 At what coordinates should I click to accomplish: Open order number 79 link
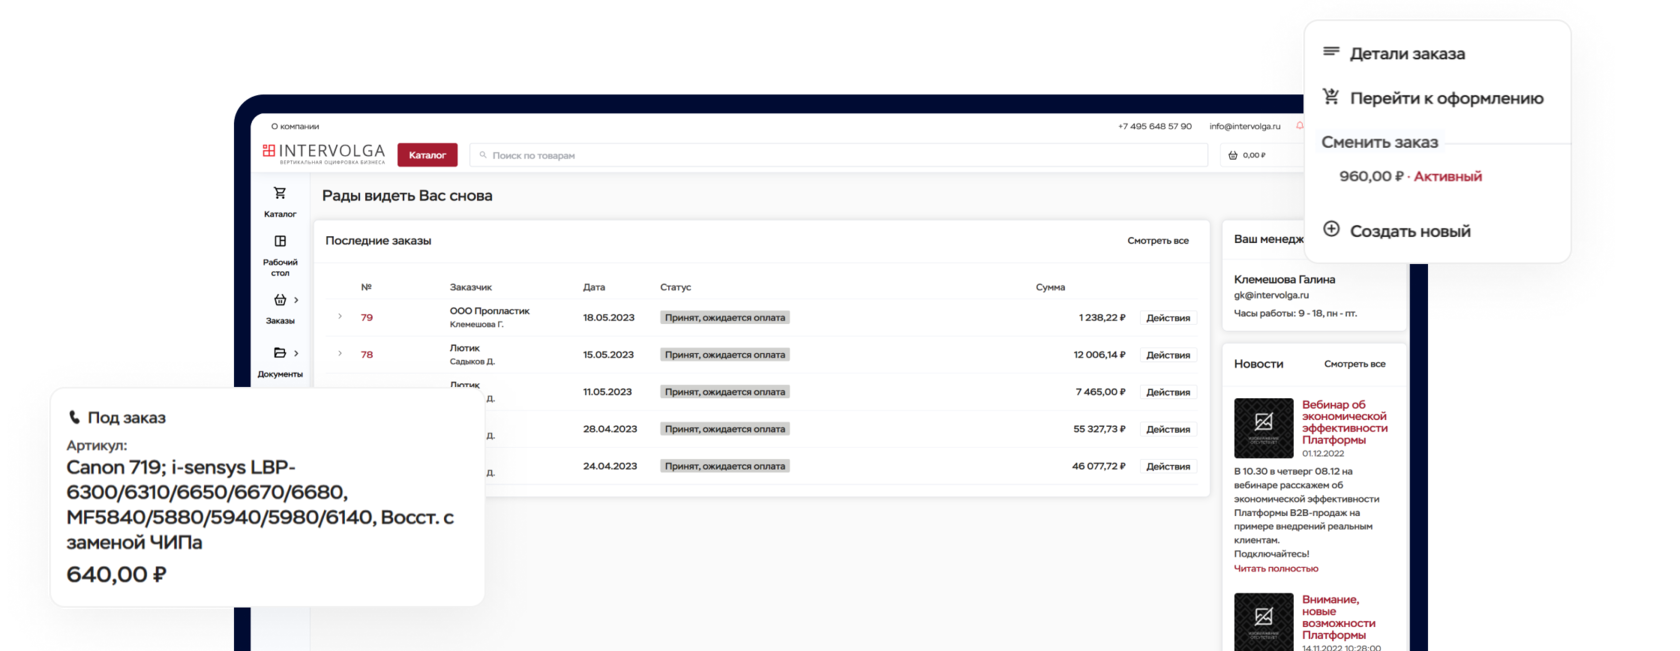(x=367, y=317)
